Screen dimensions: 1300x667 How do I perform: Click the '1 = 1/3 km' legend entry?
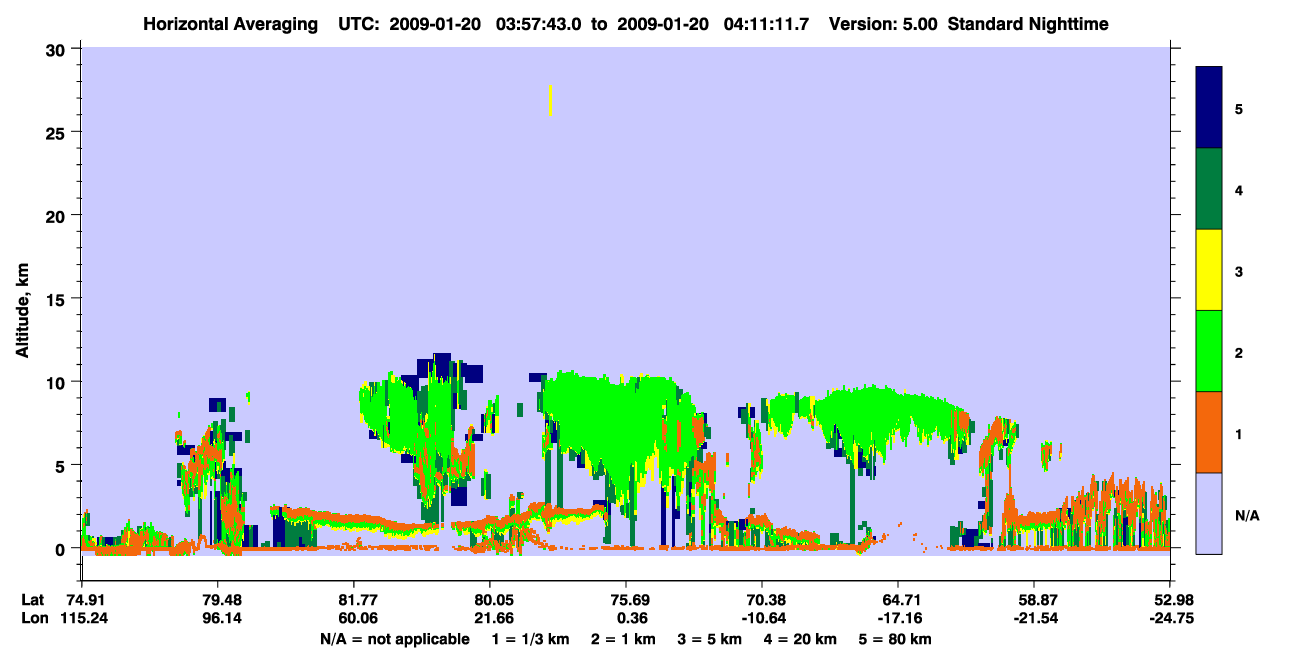tap(531, 639)
